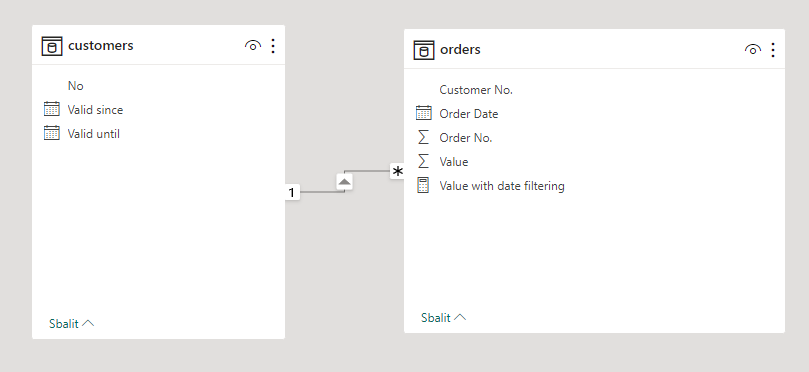The height and width of the screenshot is (372, 809).
Task: Click the asterisk cardinality marker on orders
Action: (397, 171)
